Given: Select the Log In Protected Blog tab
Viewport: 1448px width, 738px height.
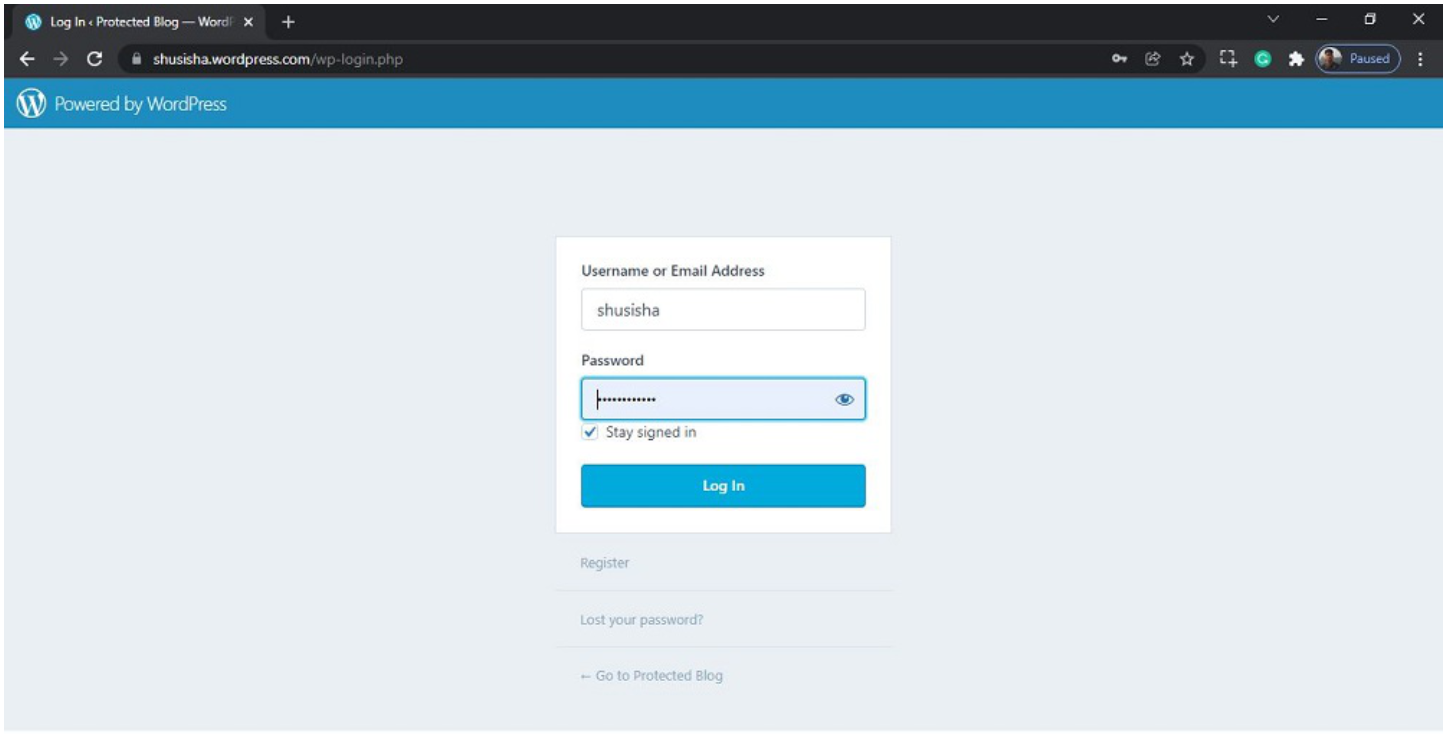Looking at the screenshot, I should pyautogui.click(x=140, y=21).
